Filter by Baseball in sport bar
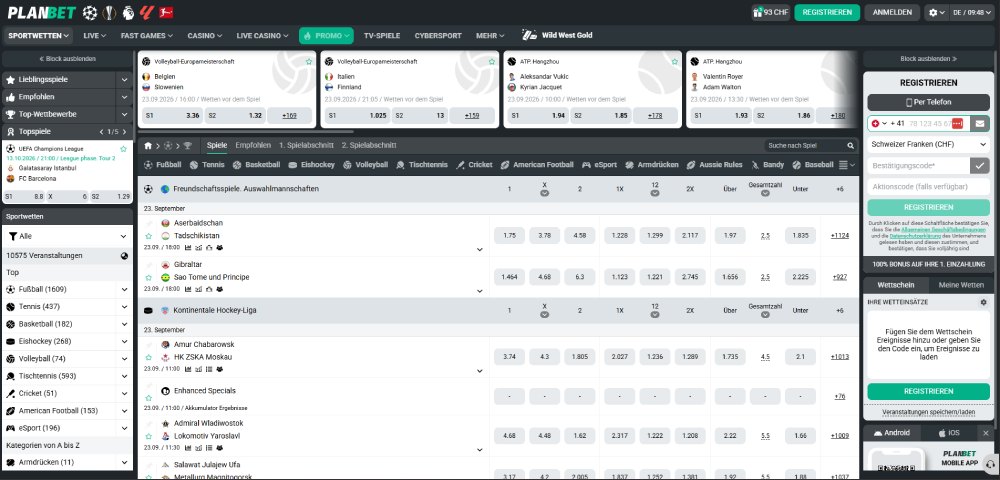The width and height of the screenshot is (1000, 480). pos(812,164)
